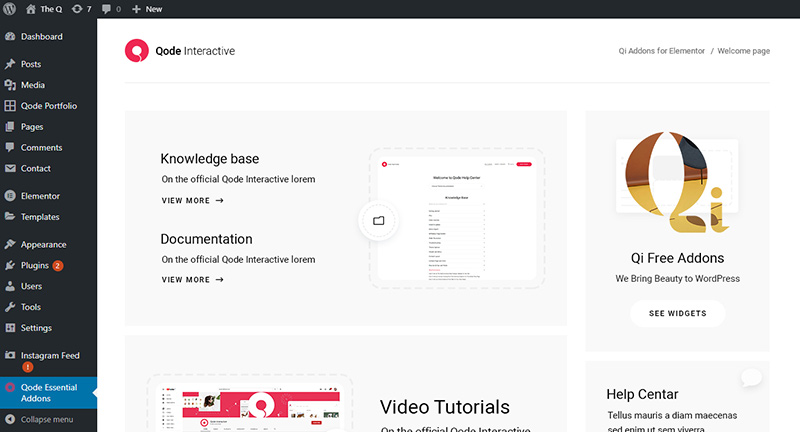Screen dimensions: 800x432
Task: Open The Q site home link
Action: click(44, 9)
